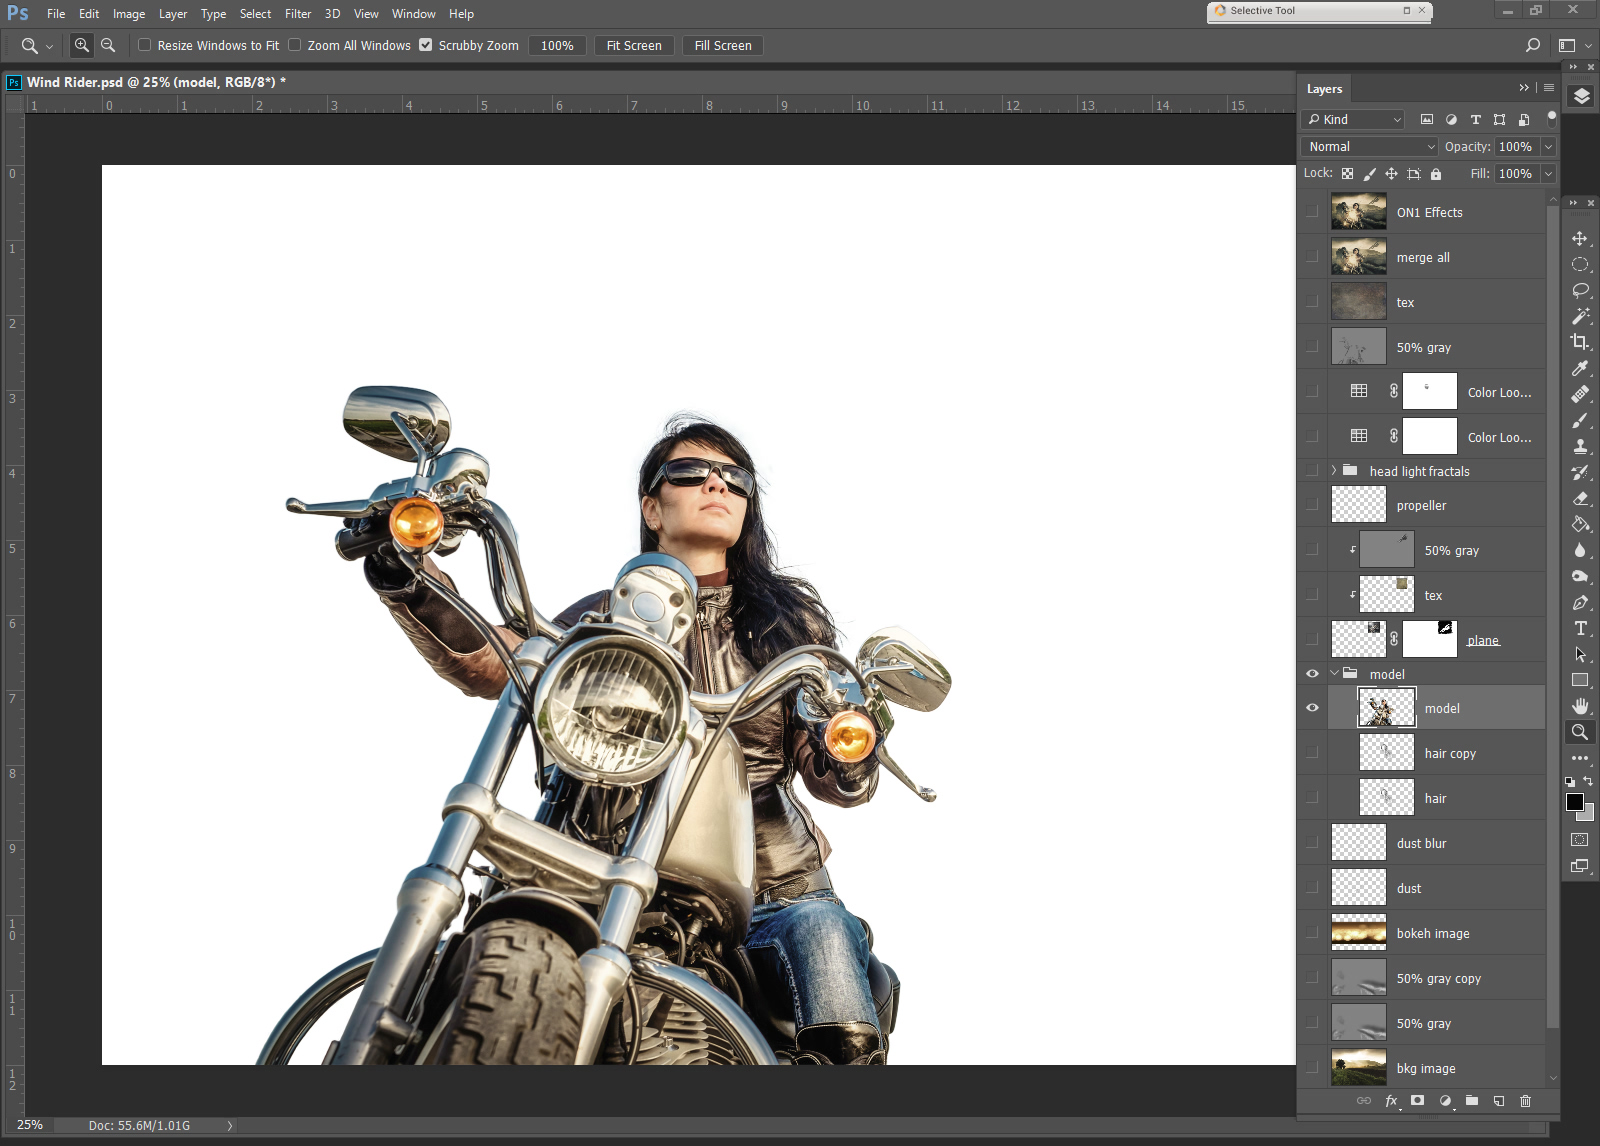Viewport: 1600px width, 1146px height.
Task: Click the delete layer trash icon
Action: (1525, 1101)
